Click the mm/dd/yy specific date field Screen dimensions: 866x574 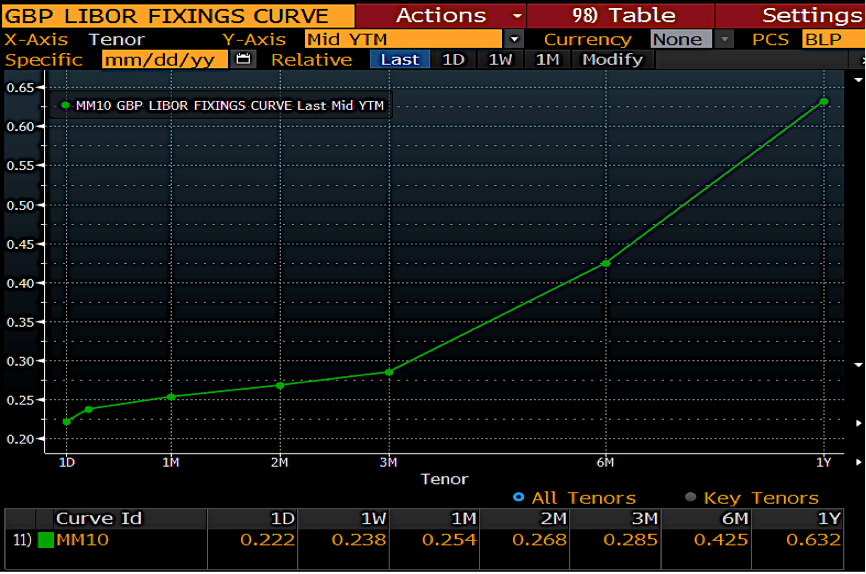[165, 60]
